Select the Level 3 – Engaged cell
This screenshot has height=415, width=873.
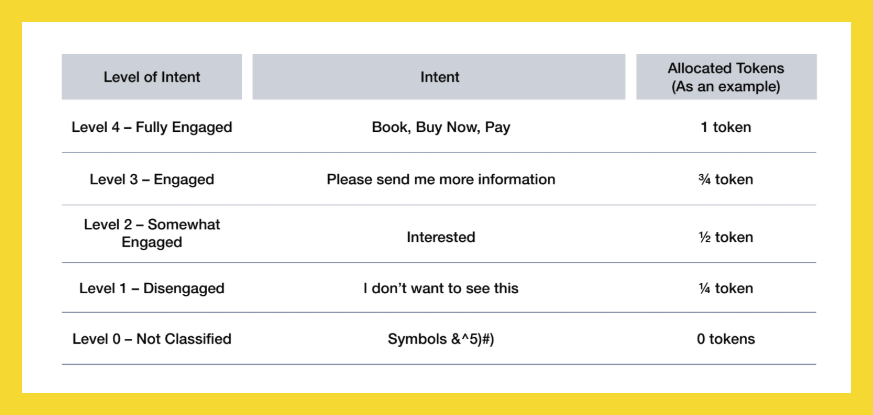click(152, 180)
